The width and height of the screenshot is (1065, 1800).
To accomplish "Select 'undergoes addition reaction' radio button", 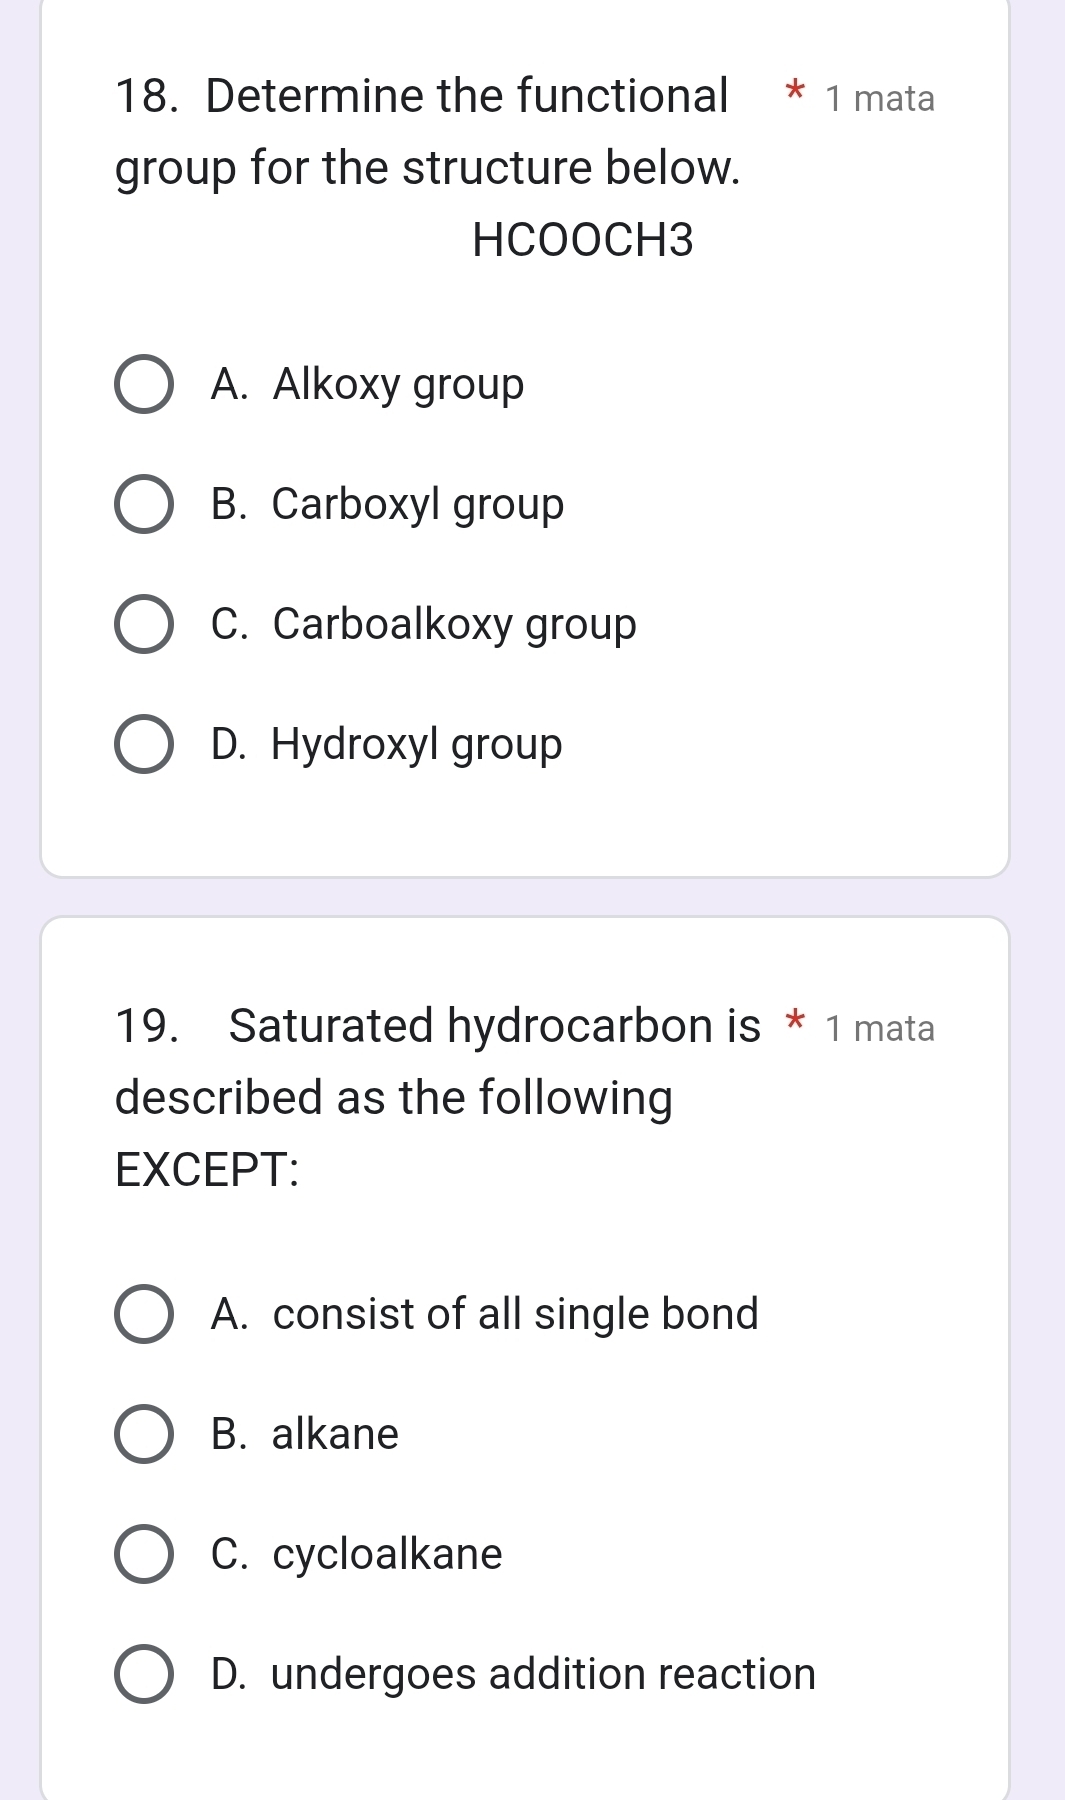I will 144,1674.
